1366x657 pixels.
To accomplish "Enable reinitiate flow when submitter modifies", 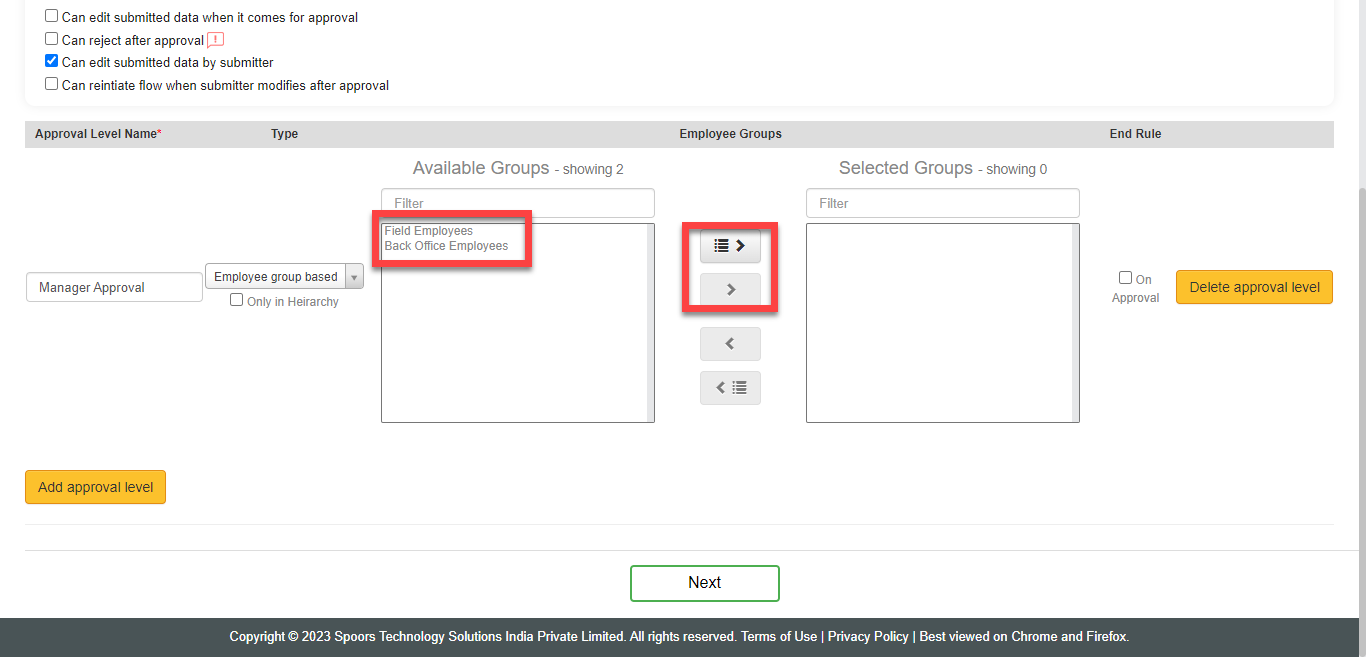I will (x=52, y=84).
